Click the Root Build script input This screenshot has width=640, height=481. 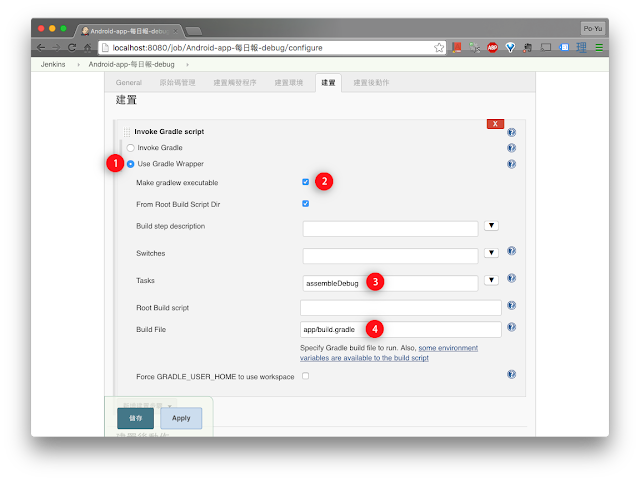(x=401, y=308)
